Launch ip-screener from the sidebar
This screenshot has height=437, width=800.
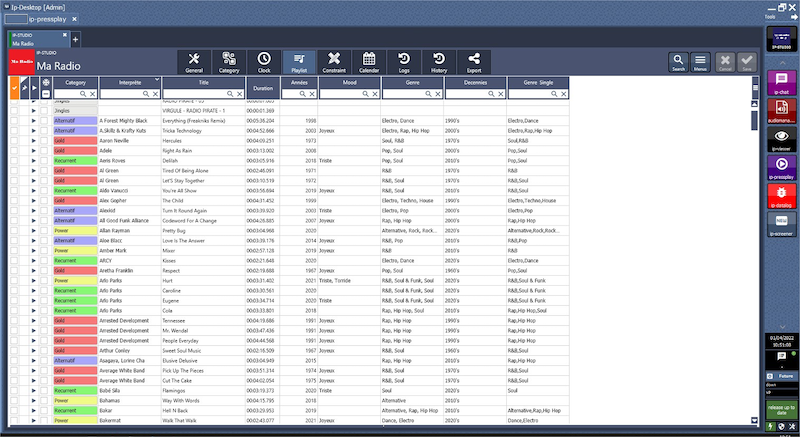tap(782, 225)
